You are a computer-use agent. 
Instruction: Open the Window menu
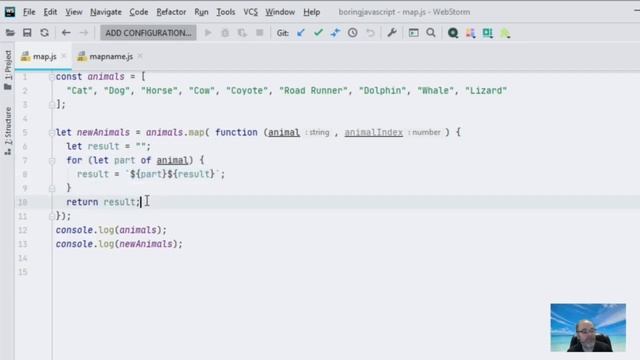(280, 12)
